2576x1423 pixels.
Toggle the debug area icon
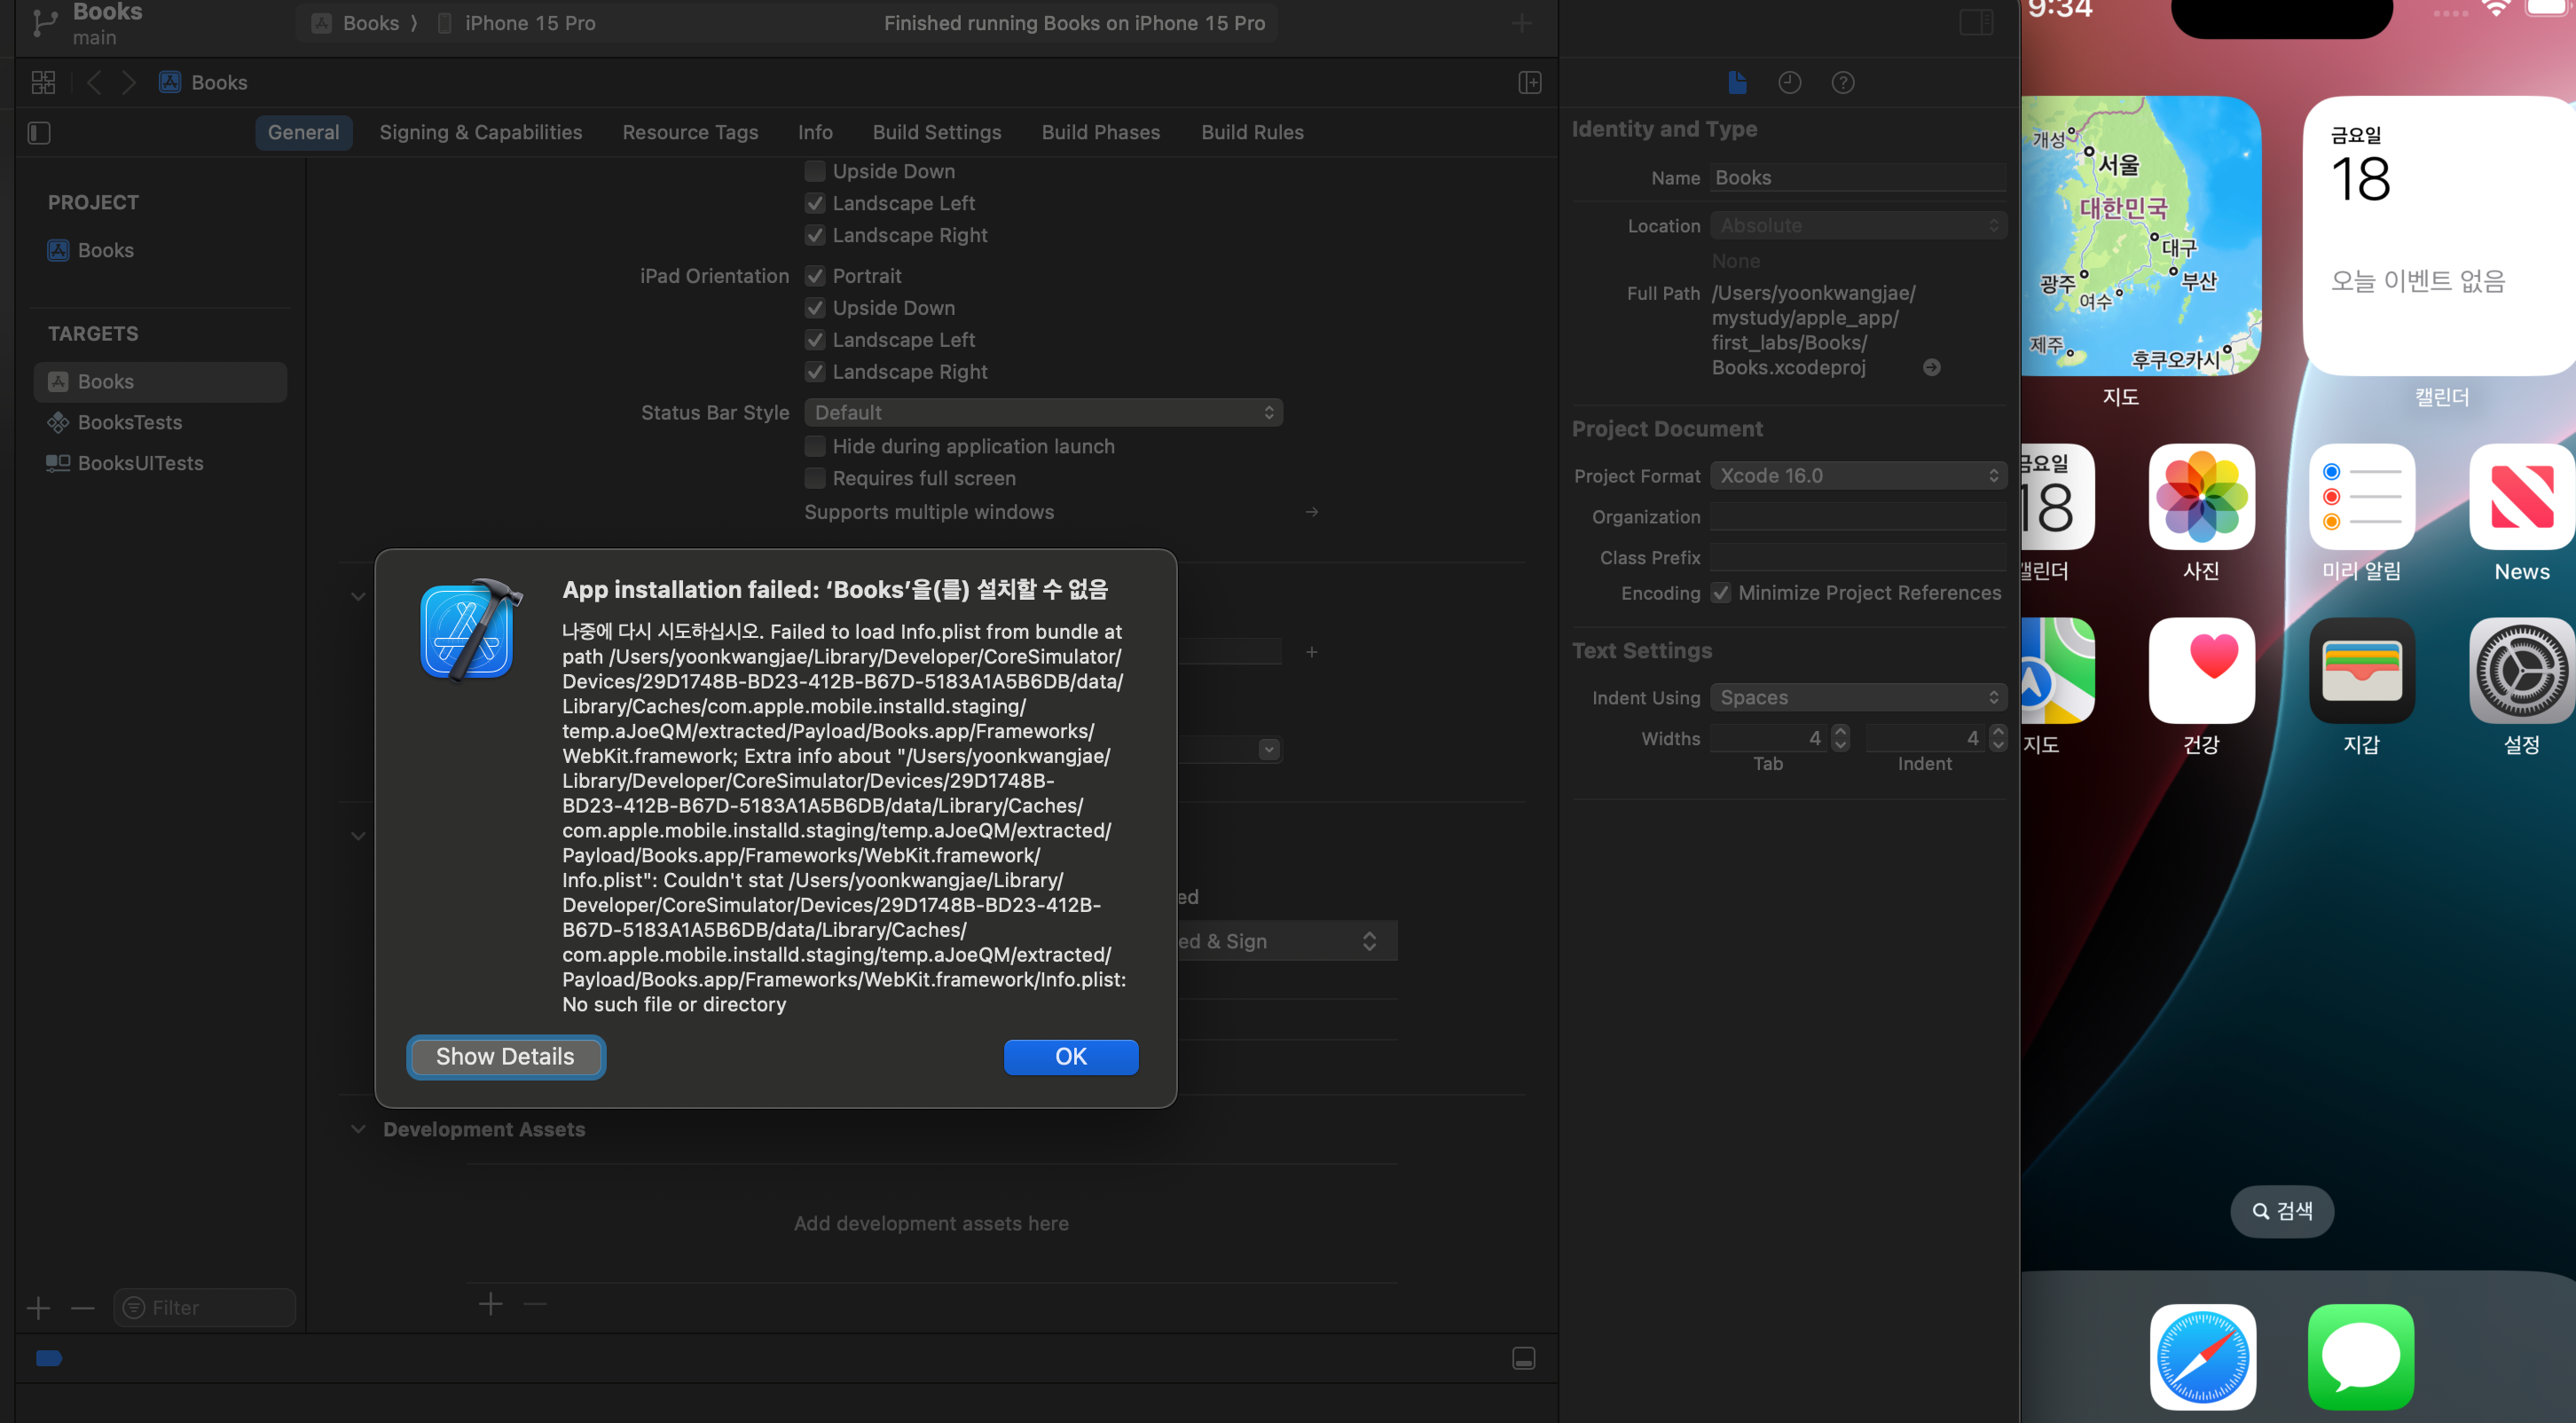pyautogui.click(x=1523, y=1357)
